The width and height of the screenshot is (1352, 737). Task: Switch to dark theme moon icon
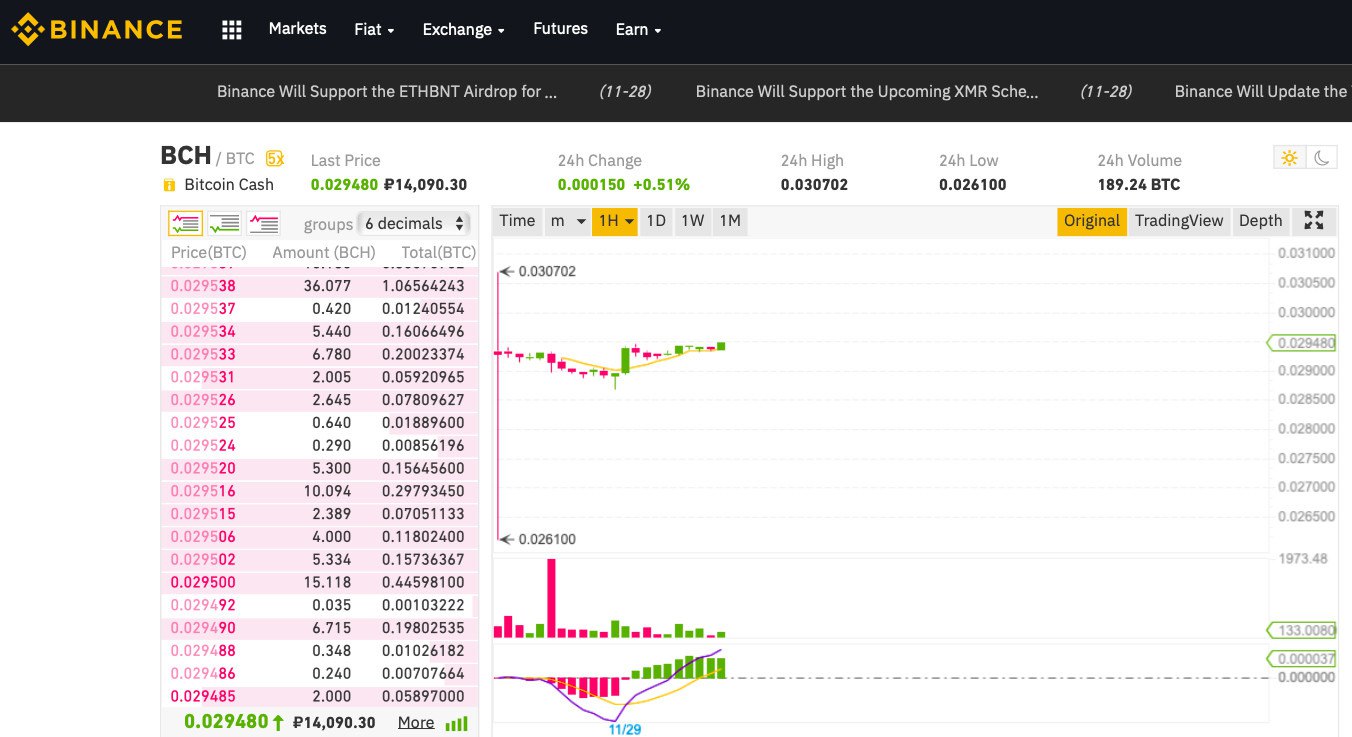click(1321, 158)
